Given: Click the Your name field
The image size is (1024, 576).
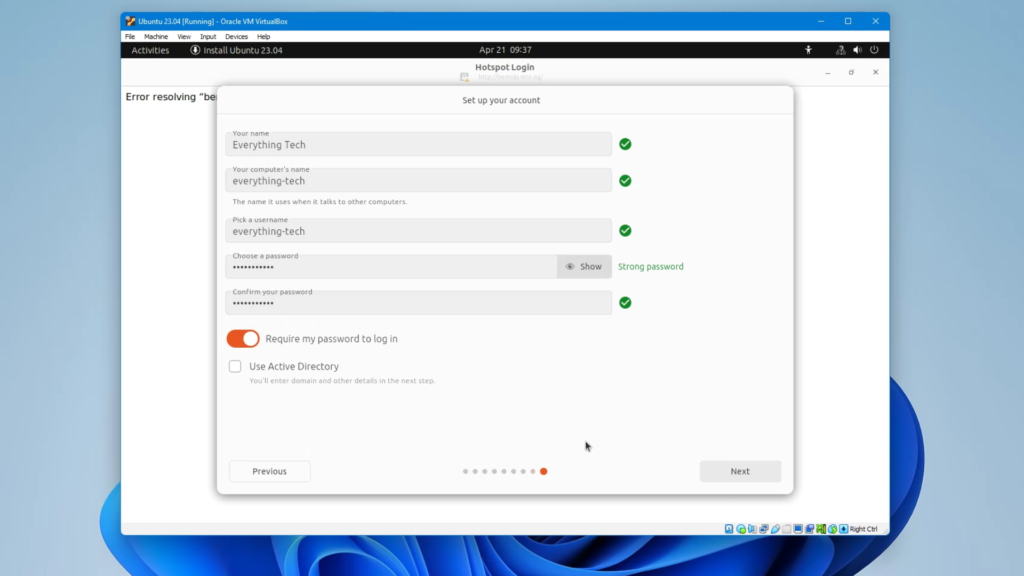Looking at the screenshot, I should 419,144.
